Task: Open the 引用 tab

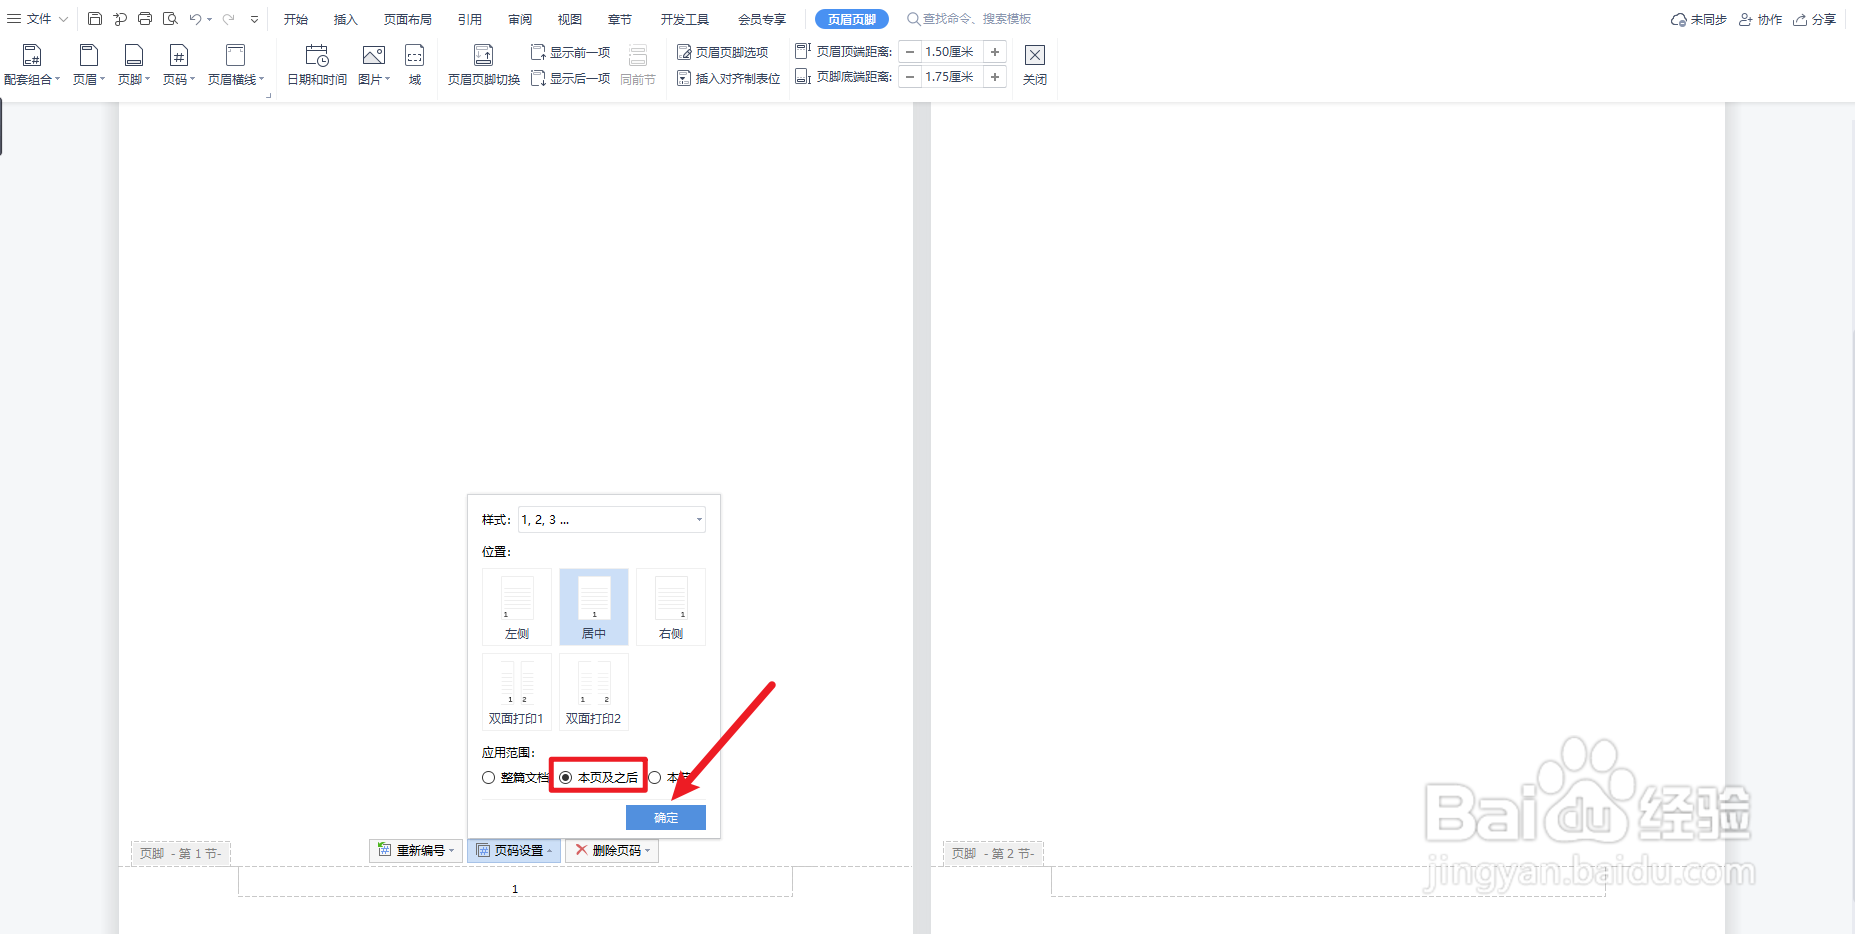Action: coord(470,19)
